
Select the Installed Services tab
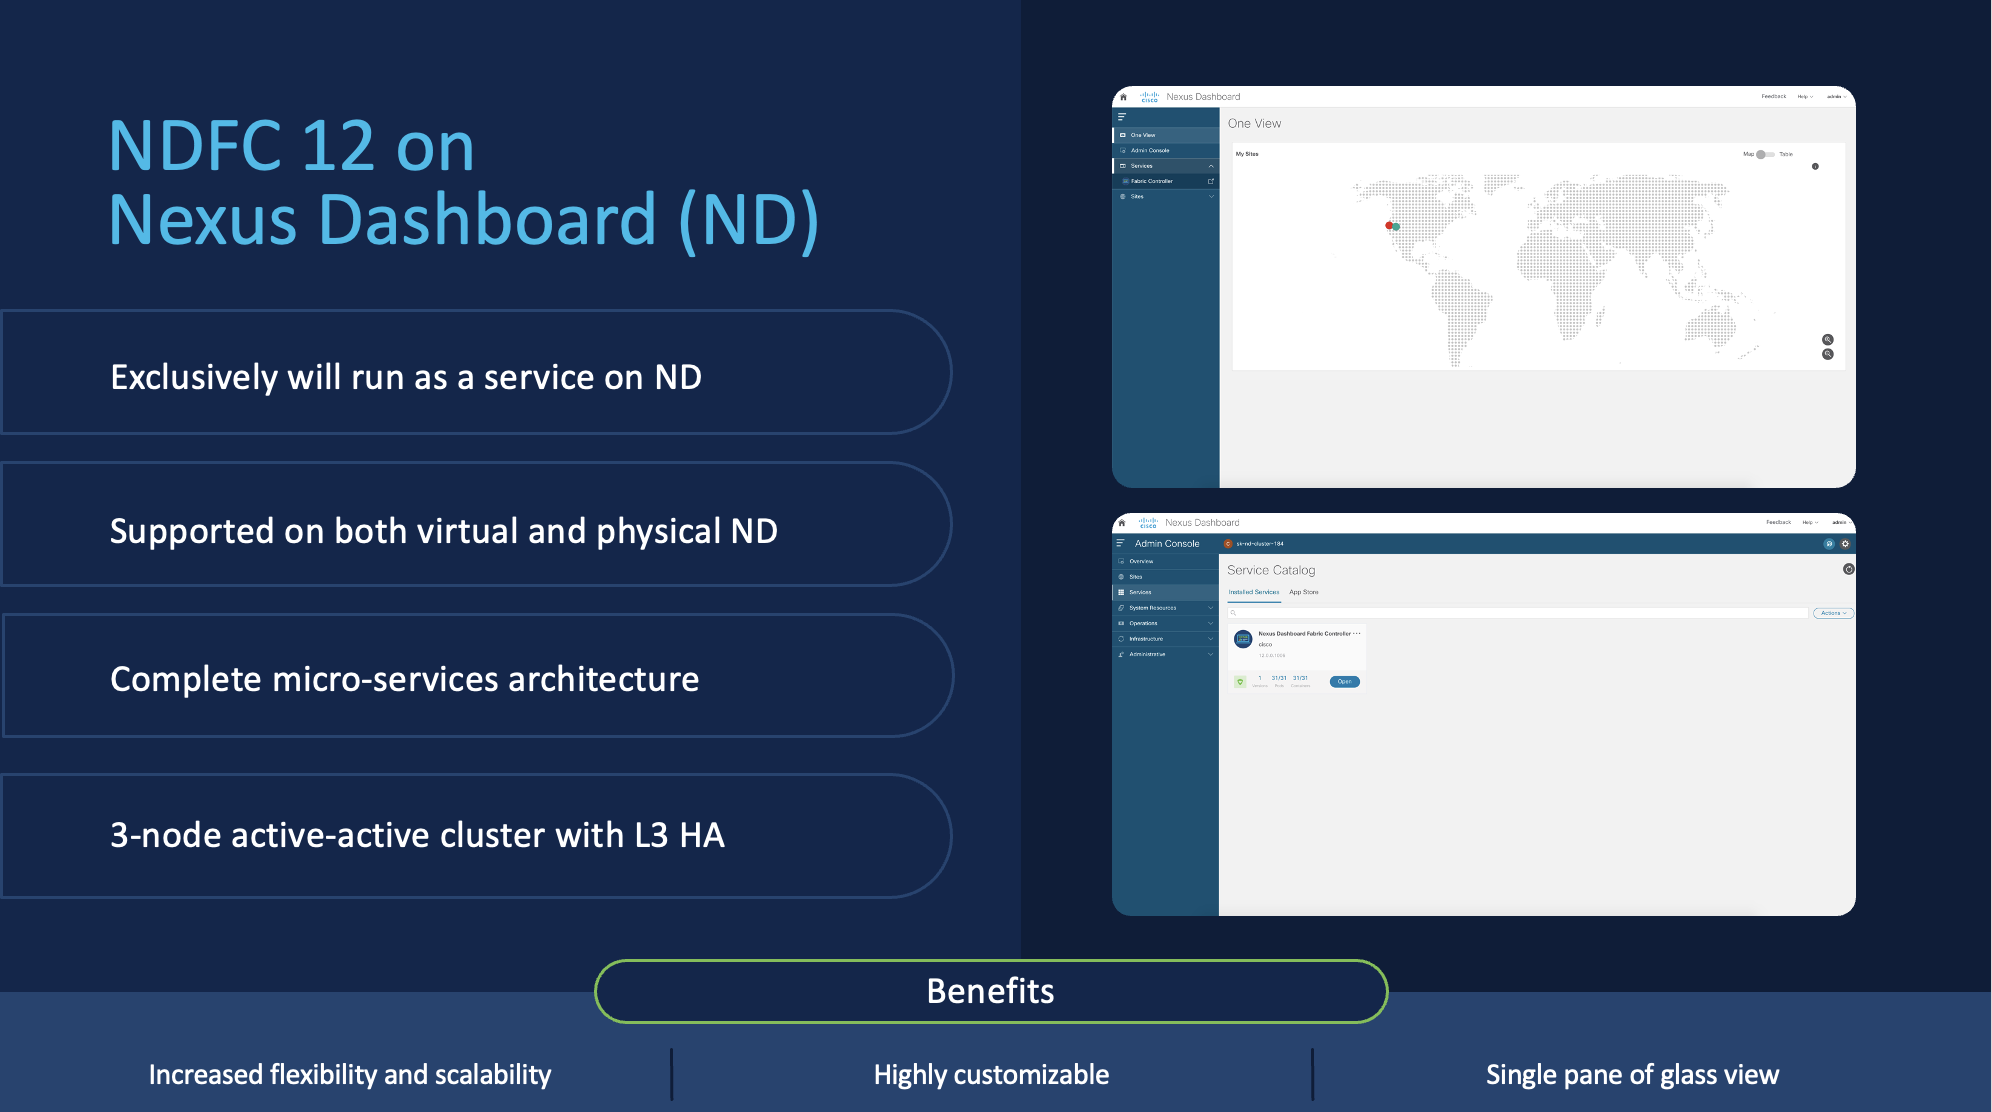(1253, 592)
